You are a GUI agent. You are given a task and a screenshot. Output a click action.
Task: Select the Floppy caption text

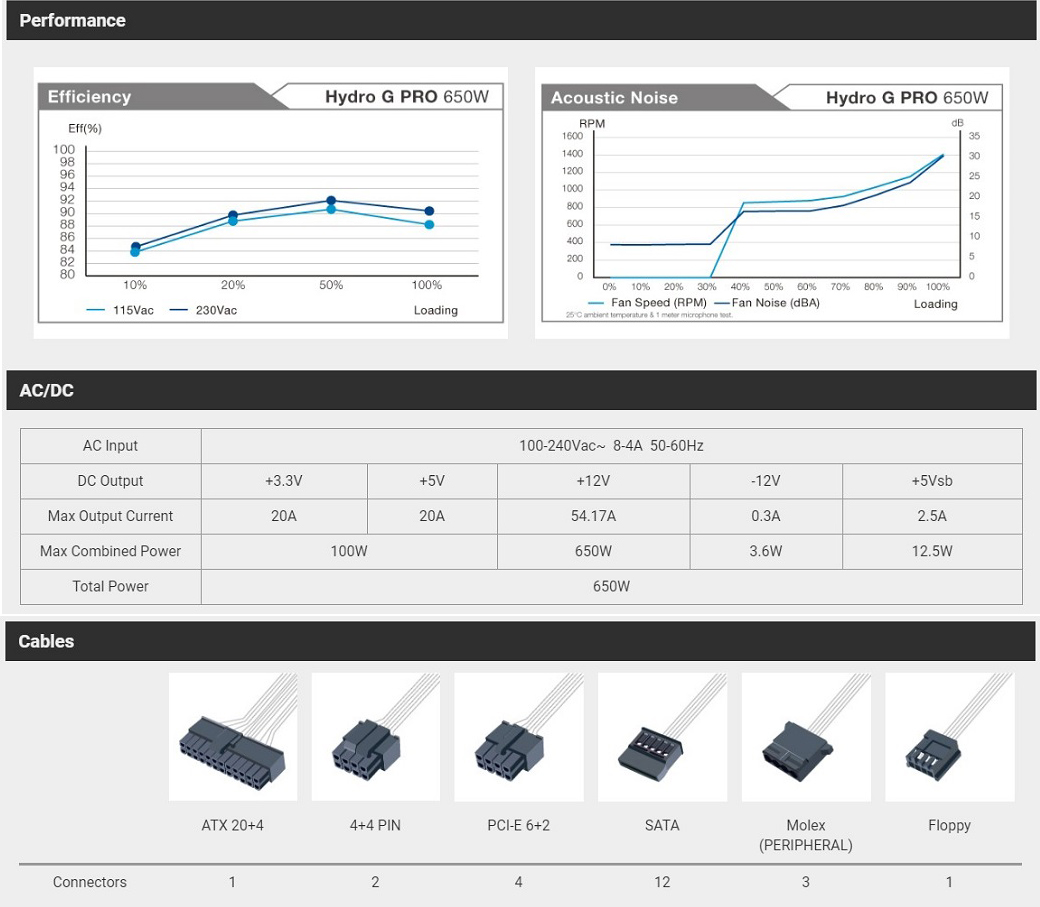(949, 825)
